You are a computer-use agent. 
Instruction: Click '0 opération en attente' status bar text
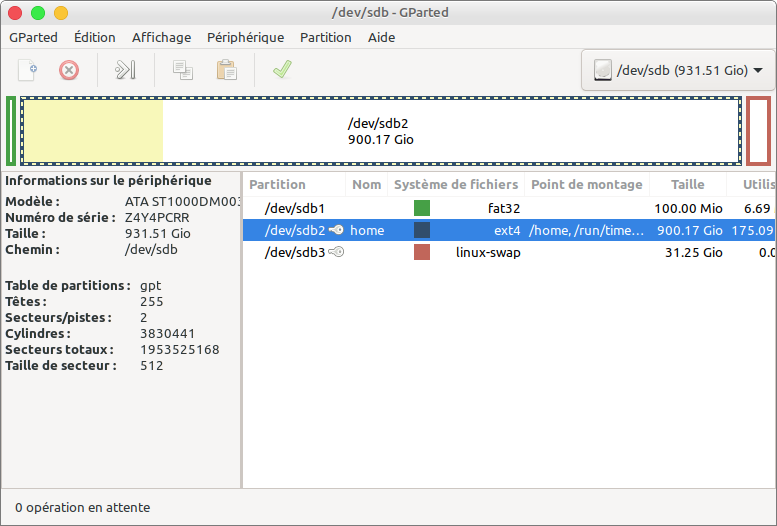point(83,508)
